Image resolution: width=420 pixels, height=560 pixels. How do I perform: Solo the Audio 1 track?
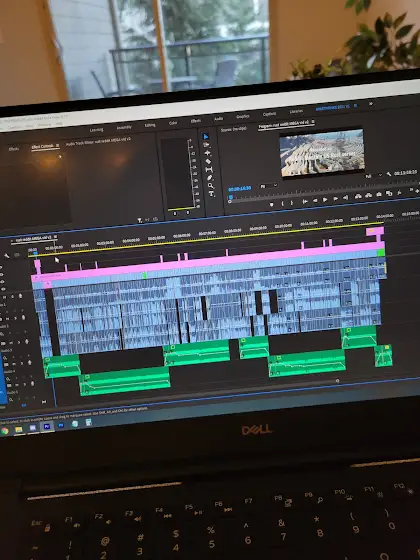[x=12, y=296]
